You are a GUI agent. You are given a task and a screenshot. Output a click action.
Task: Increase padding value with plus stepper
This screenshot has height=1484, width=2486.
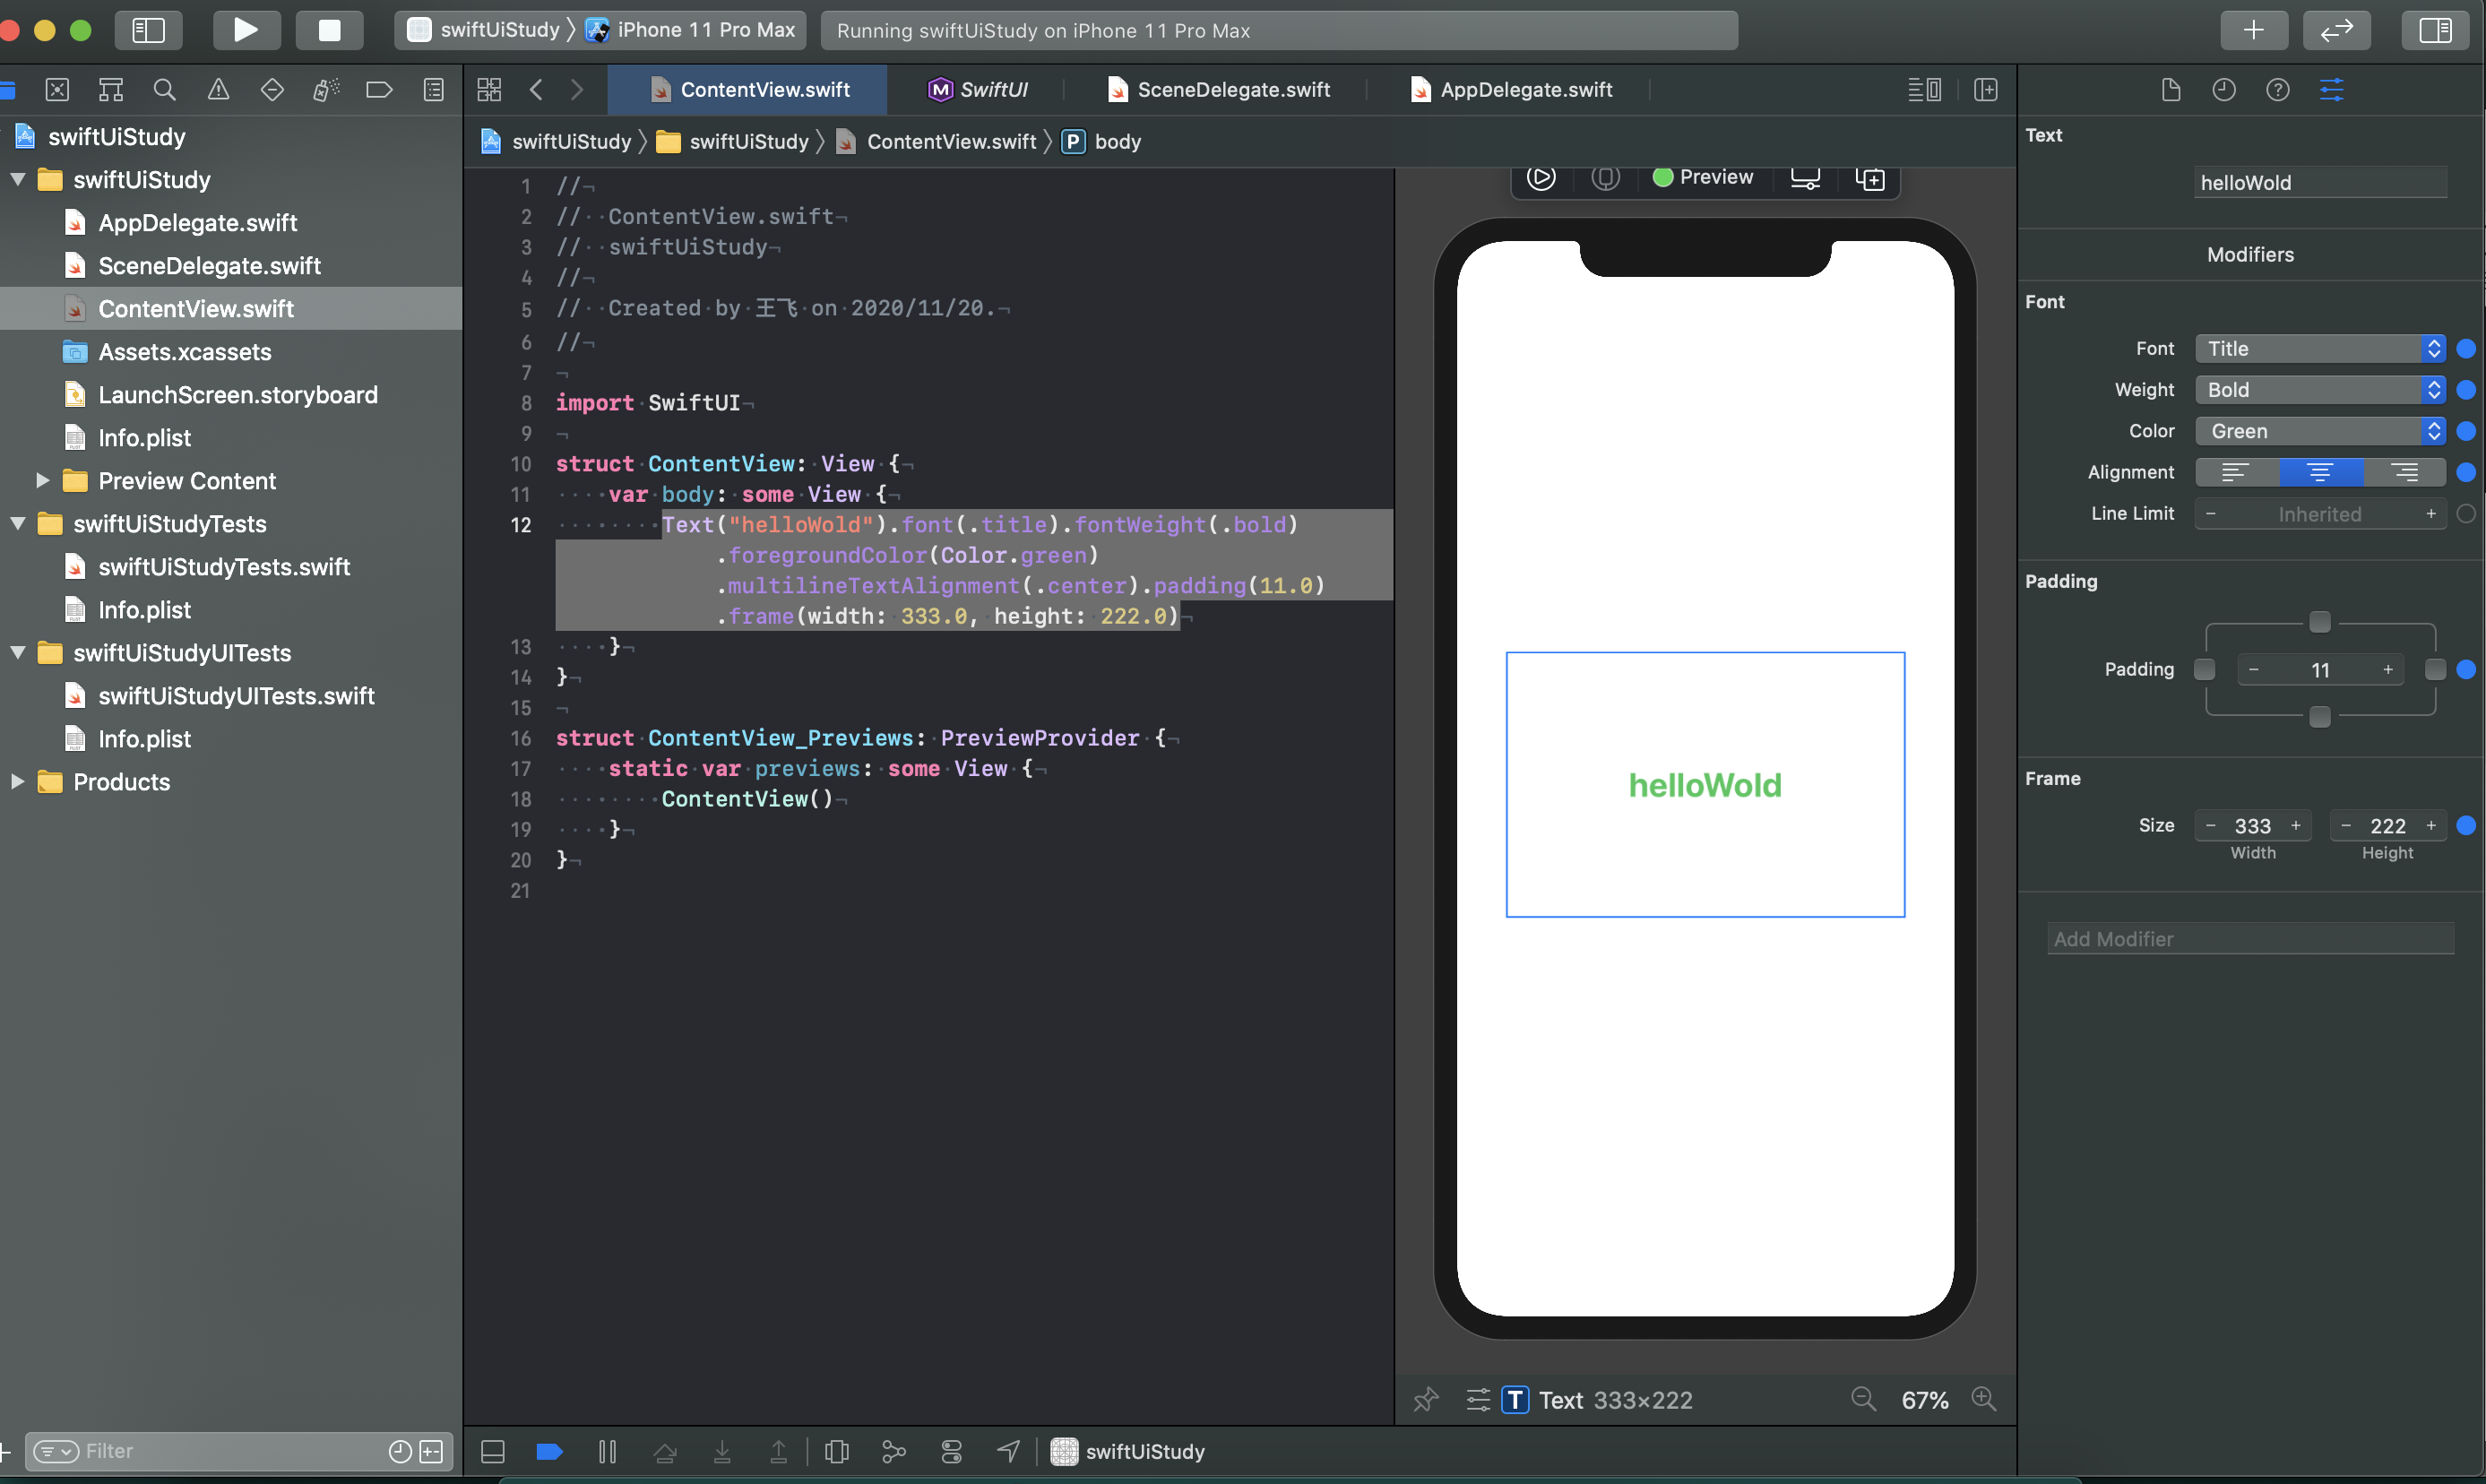pos(2388,669)
